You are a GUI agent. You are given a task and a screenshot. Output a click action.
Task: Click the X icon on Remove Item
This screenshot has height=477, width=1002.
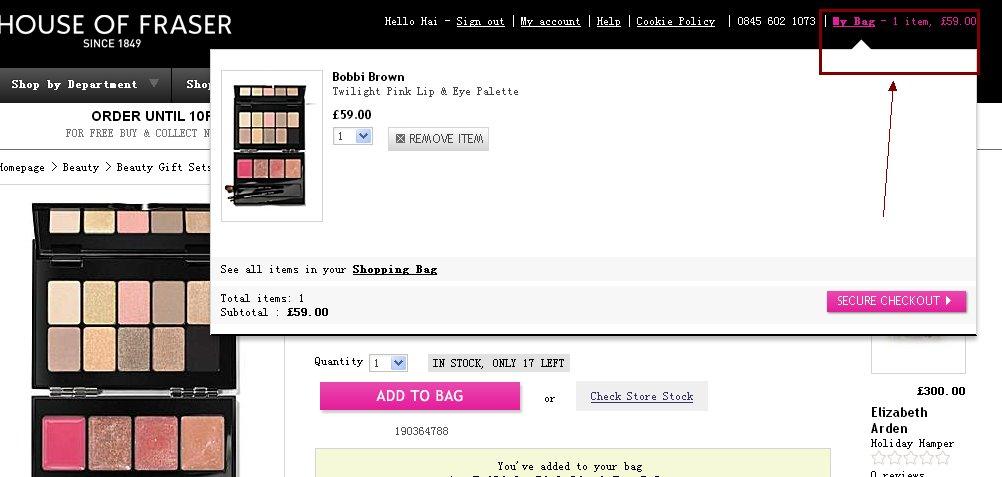pos(400,139)
